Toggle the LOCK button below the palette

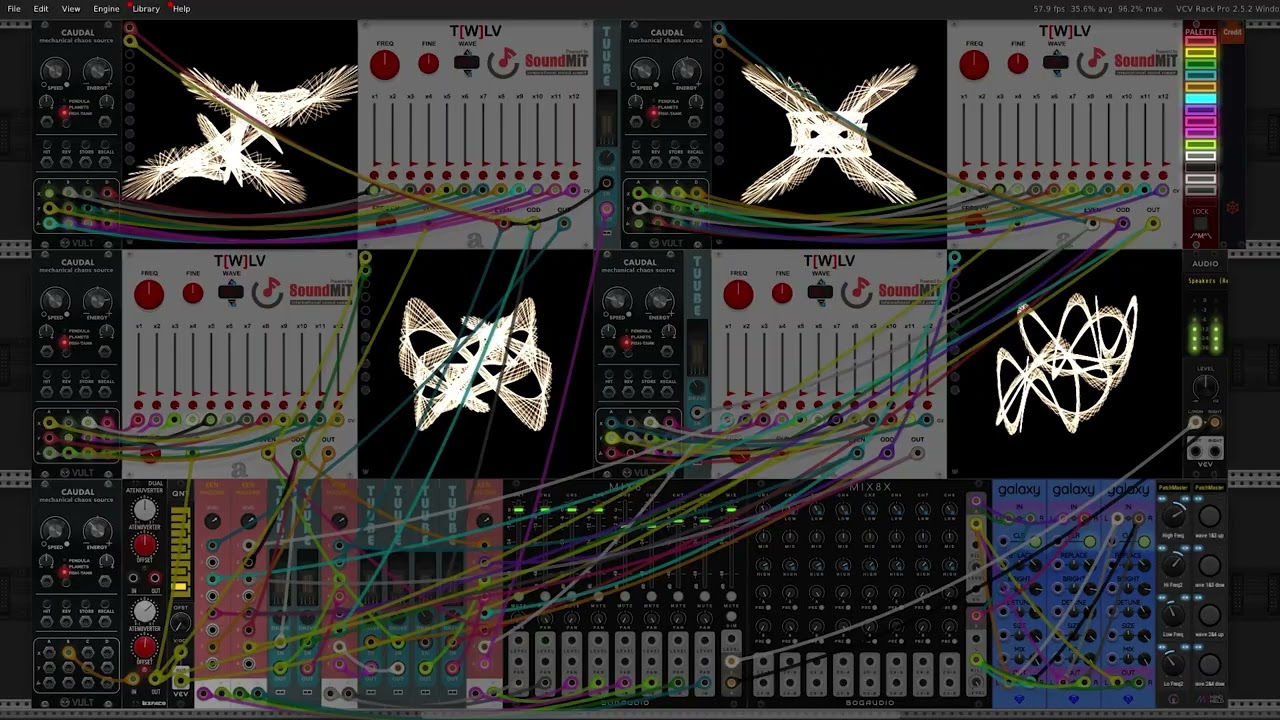coord(1200,224)
